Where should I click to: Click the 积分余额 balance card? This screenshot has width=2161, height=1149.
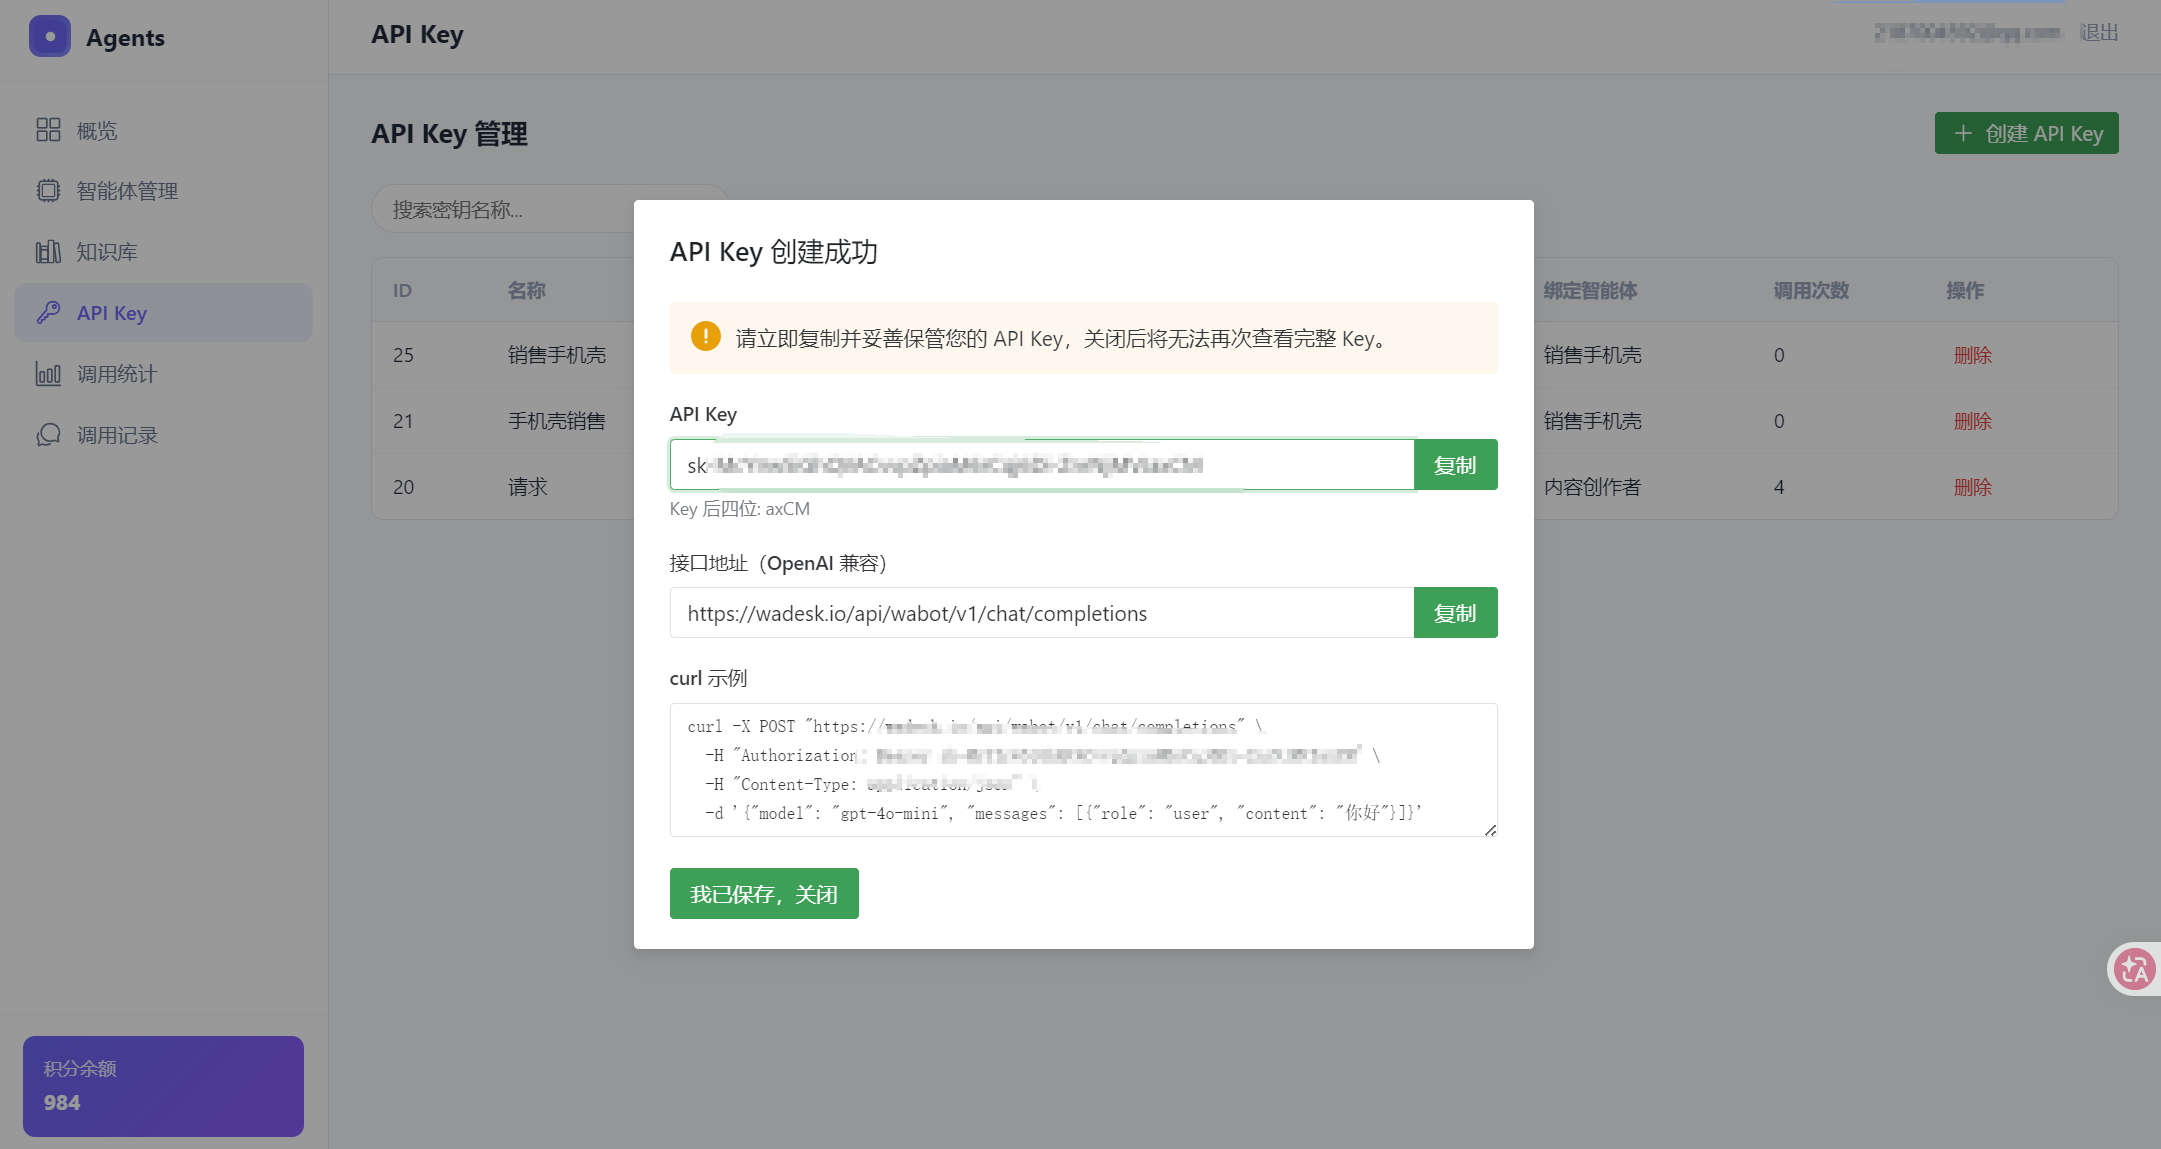point(163,1086)
